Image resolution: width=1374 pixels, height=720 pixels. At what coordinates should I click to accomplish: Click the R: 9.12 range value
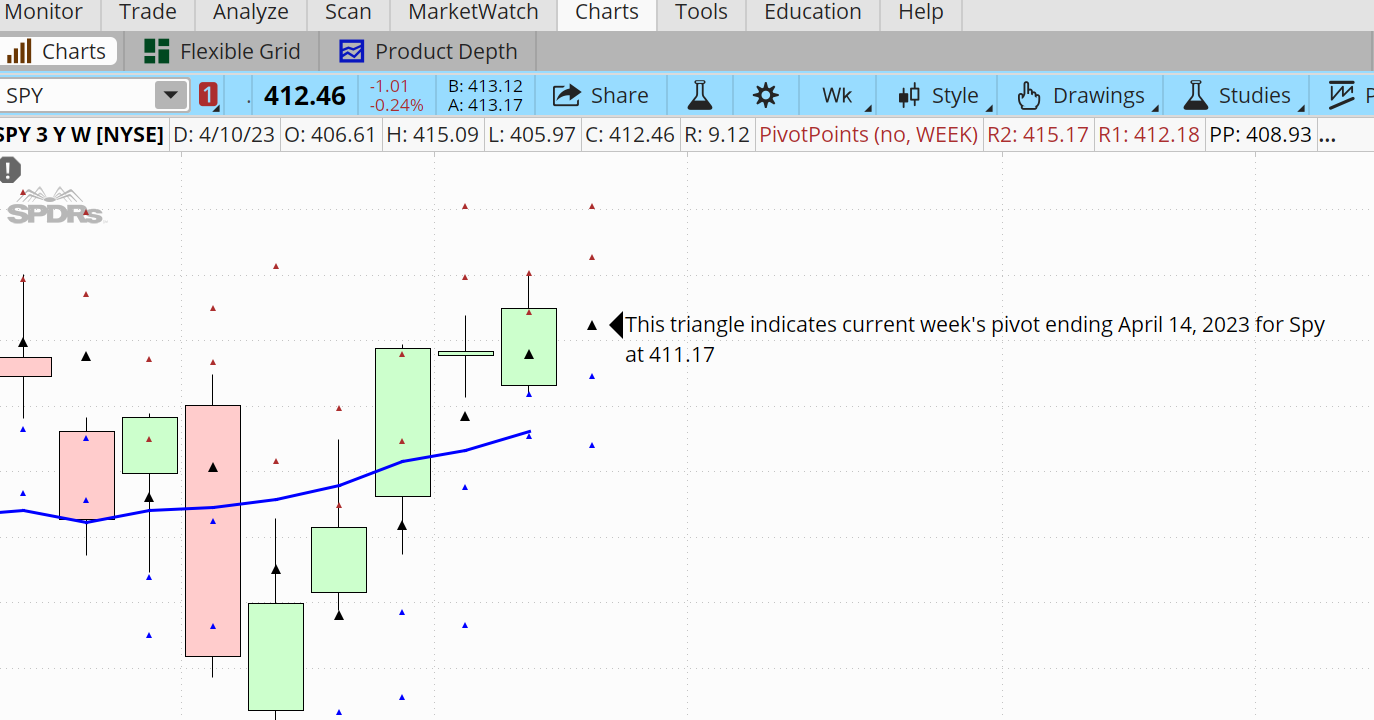click(x=716, y=134)
